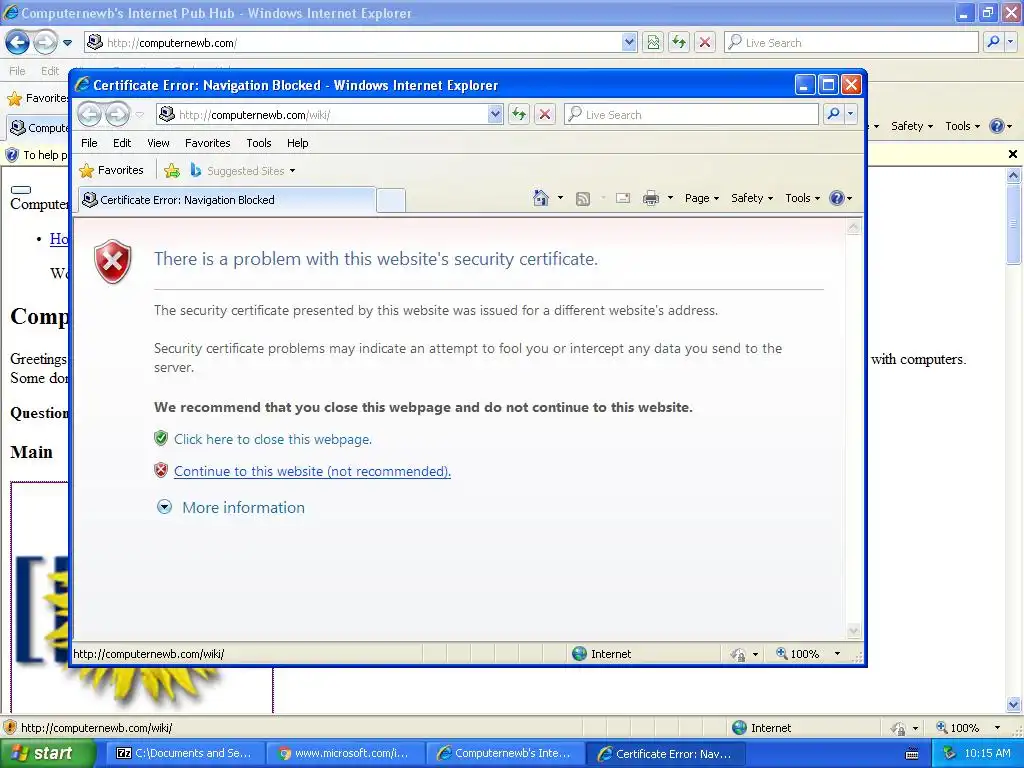Click the protected mode icon in the front window status bar
The width and height of the screenshot is (1024, 768).
click(738, 654)
